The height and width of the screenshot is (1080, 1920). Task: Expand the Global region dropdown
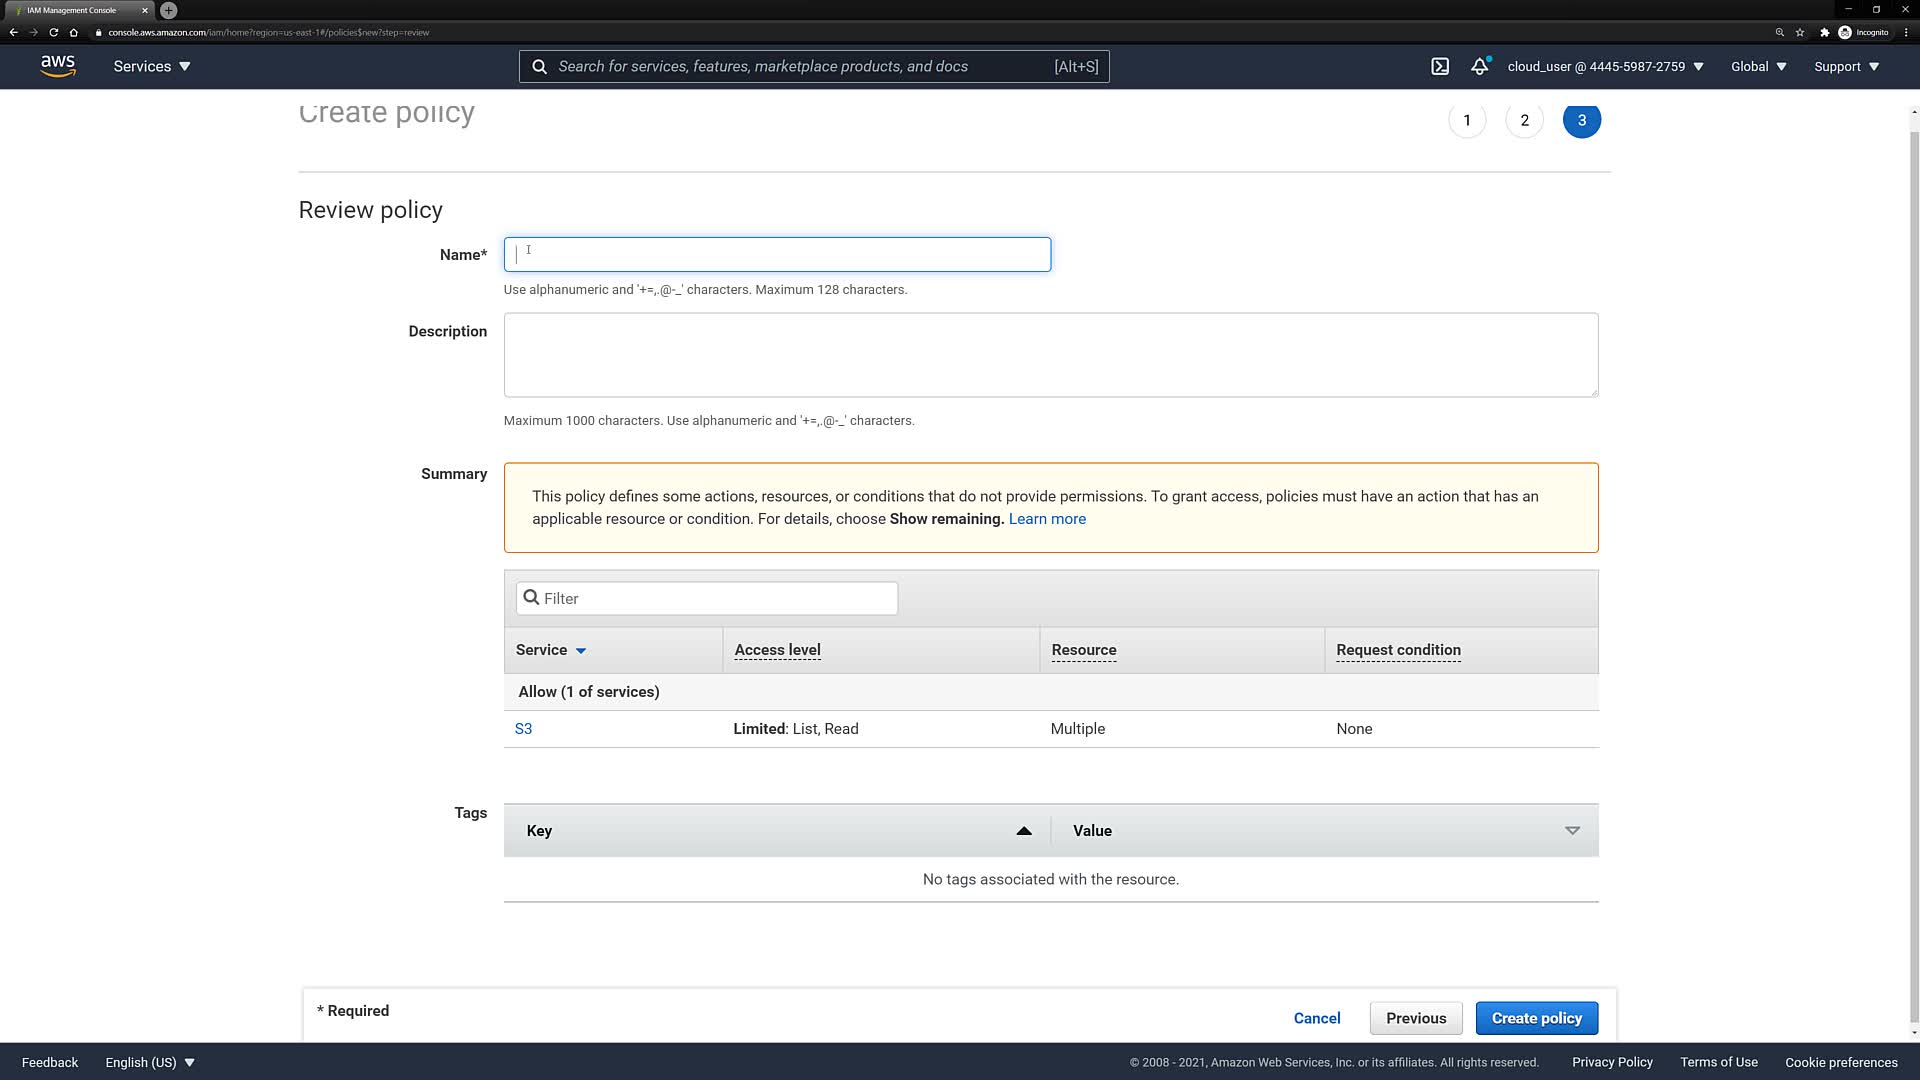(x=1758, y=66)
